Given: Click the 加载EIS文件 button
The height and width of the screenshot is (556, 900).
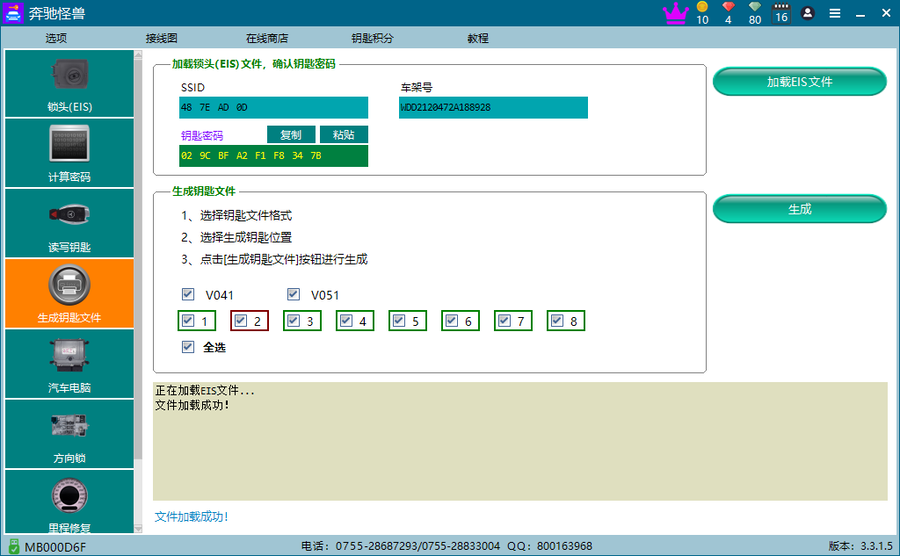Looking at the screenshot, I should [x=799, y=82].
